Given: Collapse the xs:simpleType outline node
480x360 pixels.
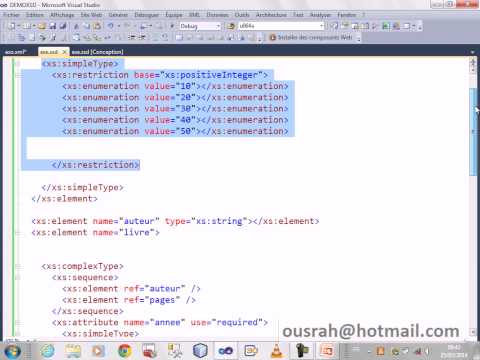Looking at the screenshot, I should pos(18,64).
